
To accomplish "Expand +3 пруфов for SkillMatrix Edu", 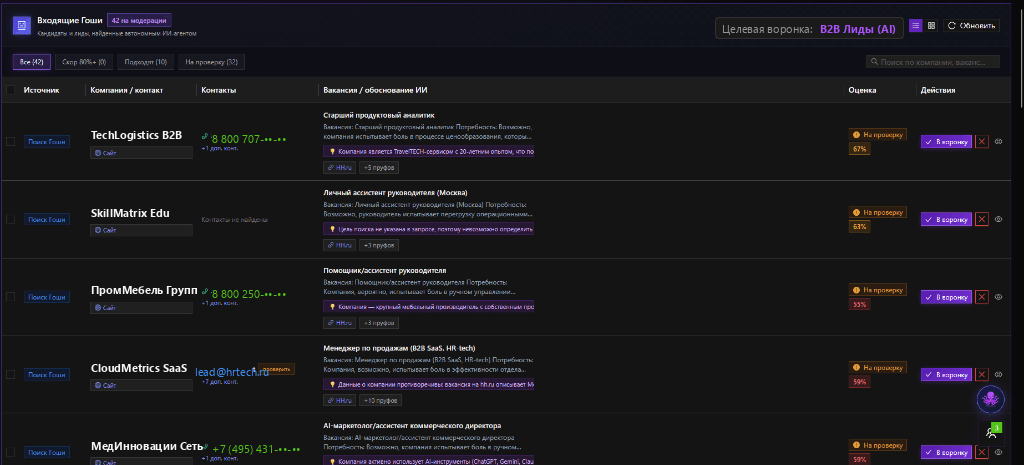I will tap(379, 246).
